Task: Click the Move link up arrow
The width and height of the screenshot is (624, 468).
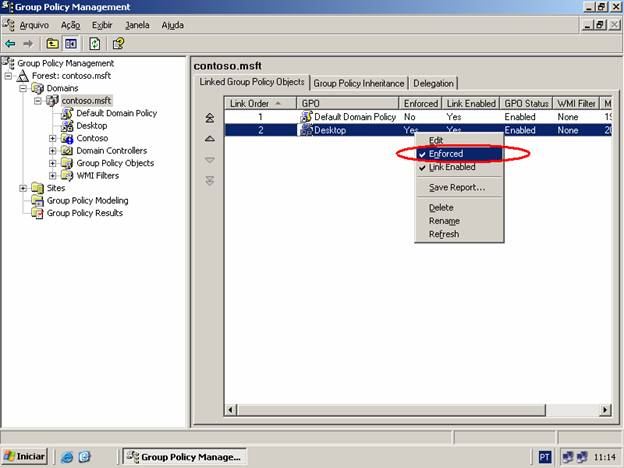Action: 210,138
